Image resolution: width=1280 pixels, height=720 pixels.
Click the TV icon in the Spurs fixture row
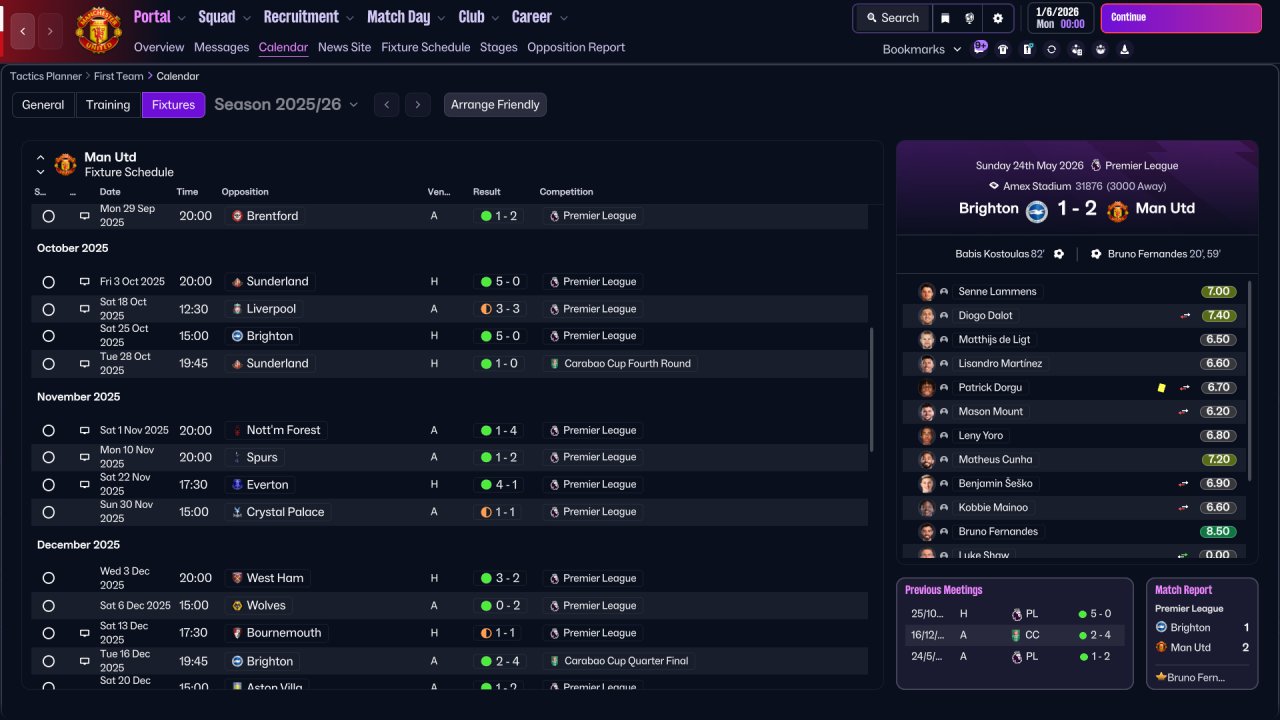(x=85, y=457)
